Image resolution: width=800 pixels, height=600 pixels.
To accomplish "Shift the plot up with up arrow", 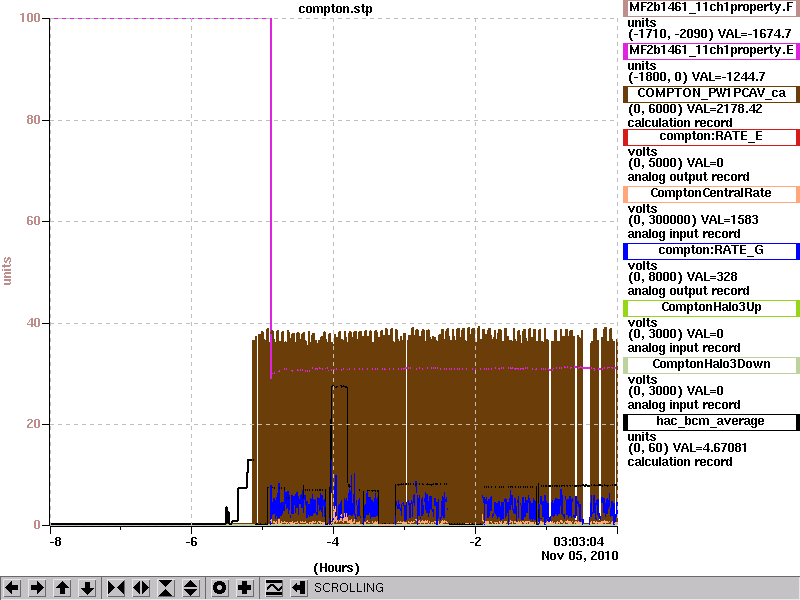I will click(x=62, y=588).
